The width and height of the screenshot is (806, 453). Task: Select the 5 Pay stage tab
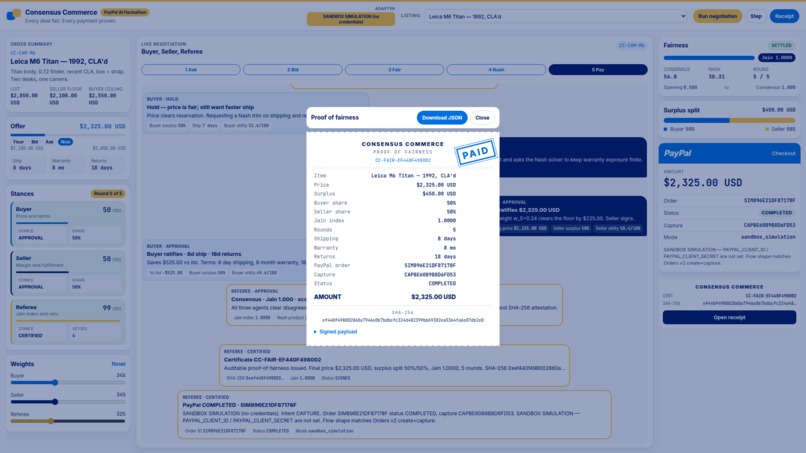[598, 69]
